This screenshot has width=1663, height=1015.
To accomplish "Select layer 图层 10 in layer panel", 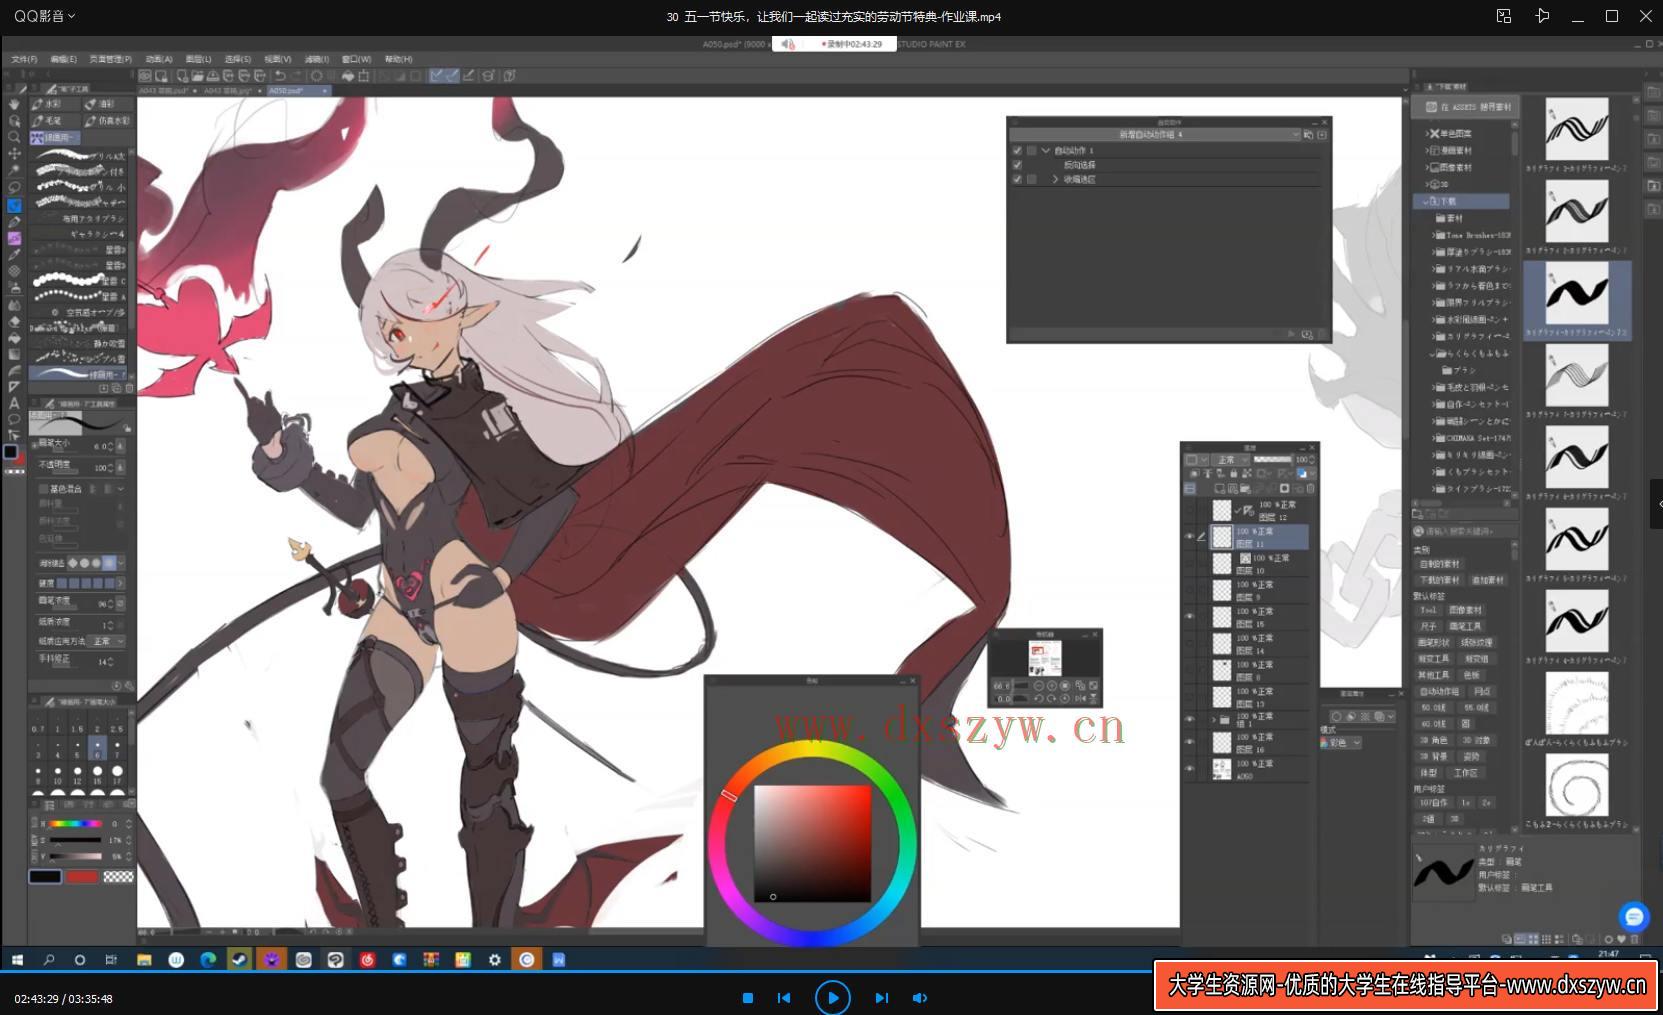I will point(1259,564).
